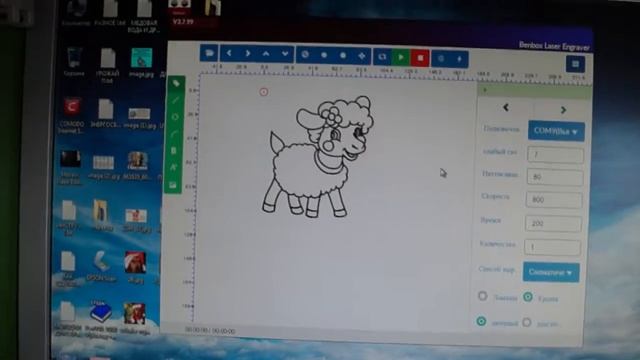Screen dimensions: 640x360
Task: Click the time field containing 200
Action: [553, 223]
